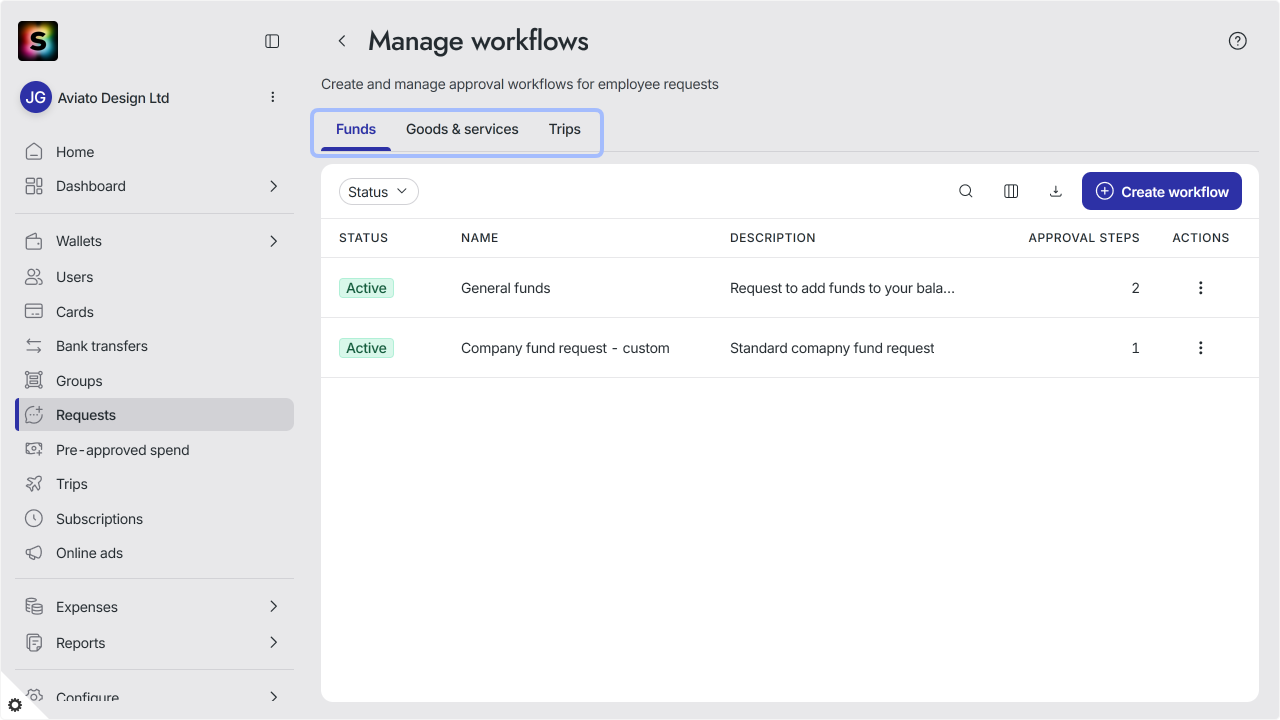Sort by the DESCRIPTION column header
This screenshot has width=1280, height=720.
[x=773, y=238]
